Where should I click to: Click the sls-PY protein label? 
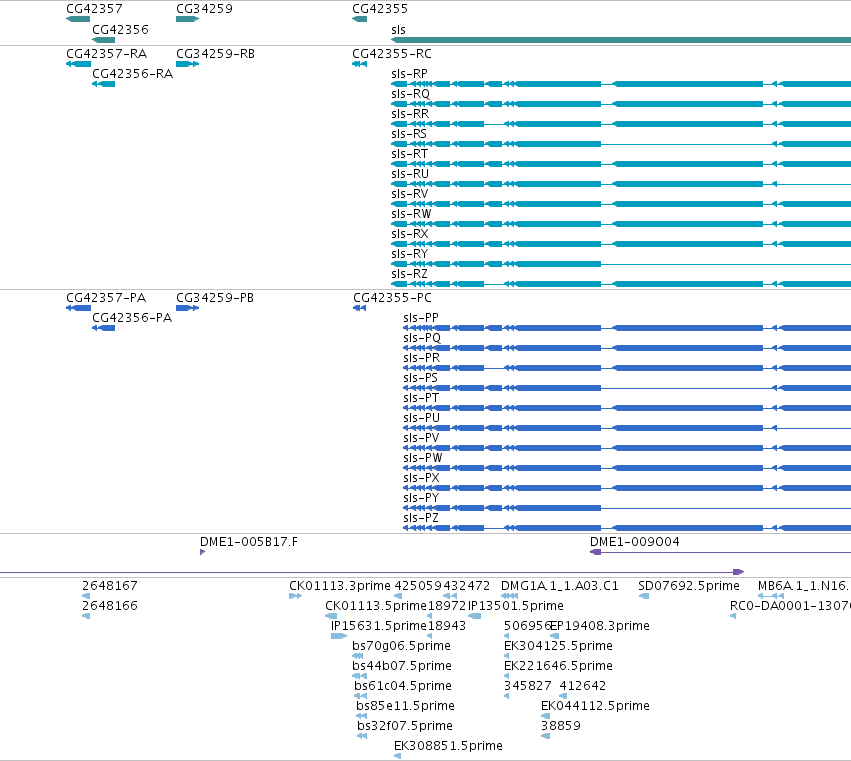point(421,498)
